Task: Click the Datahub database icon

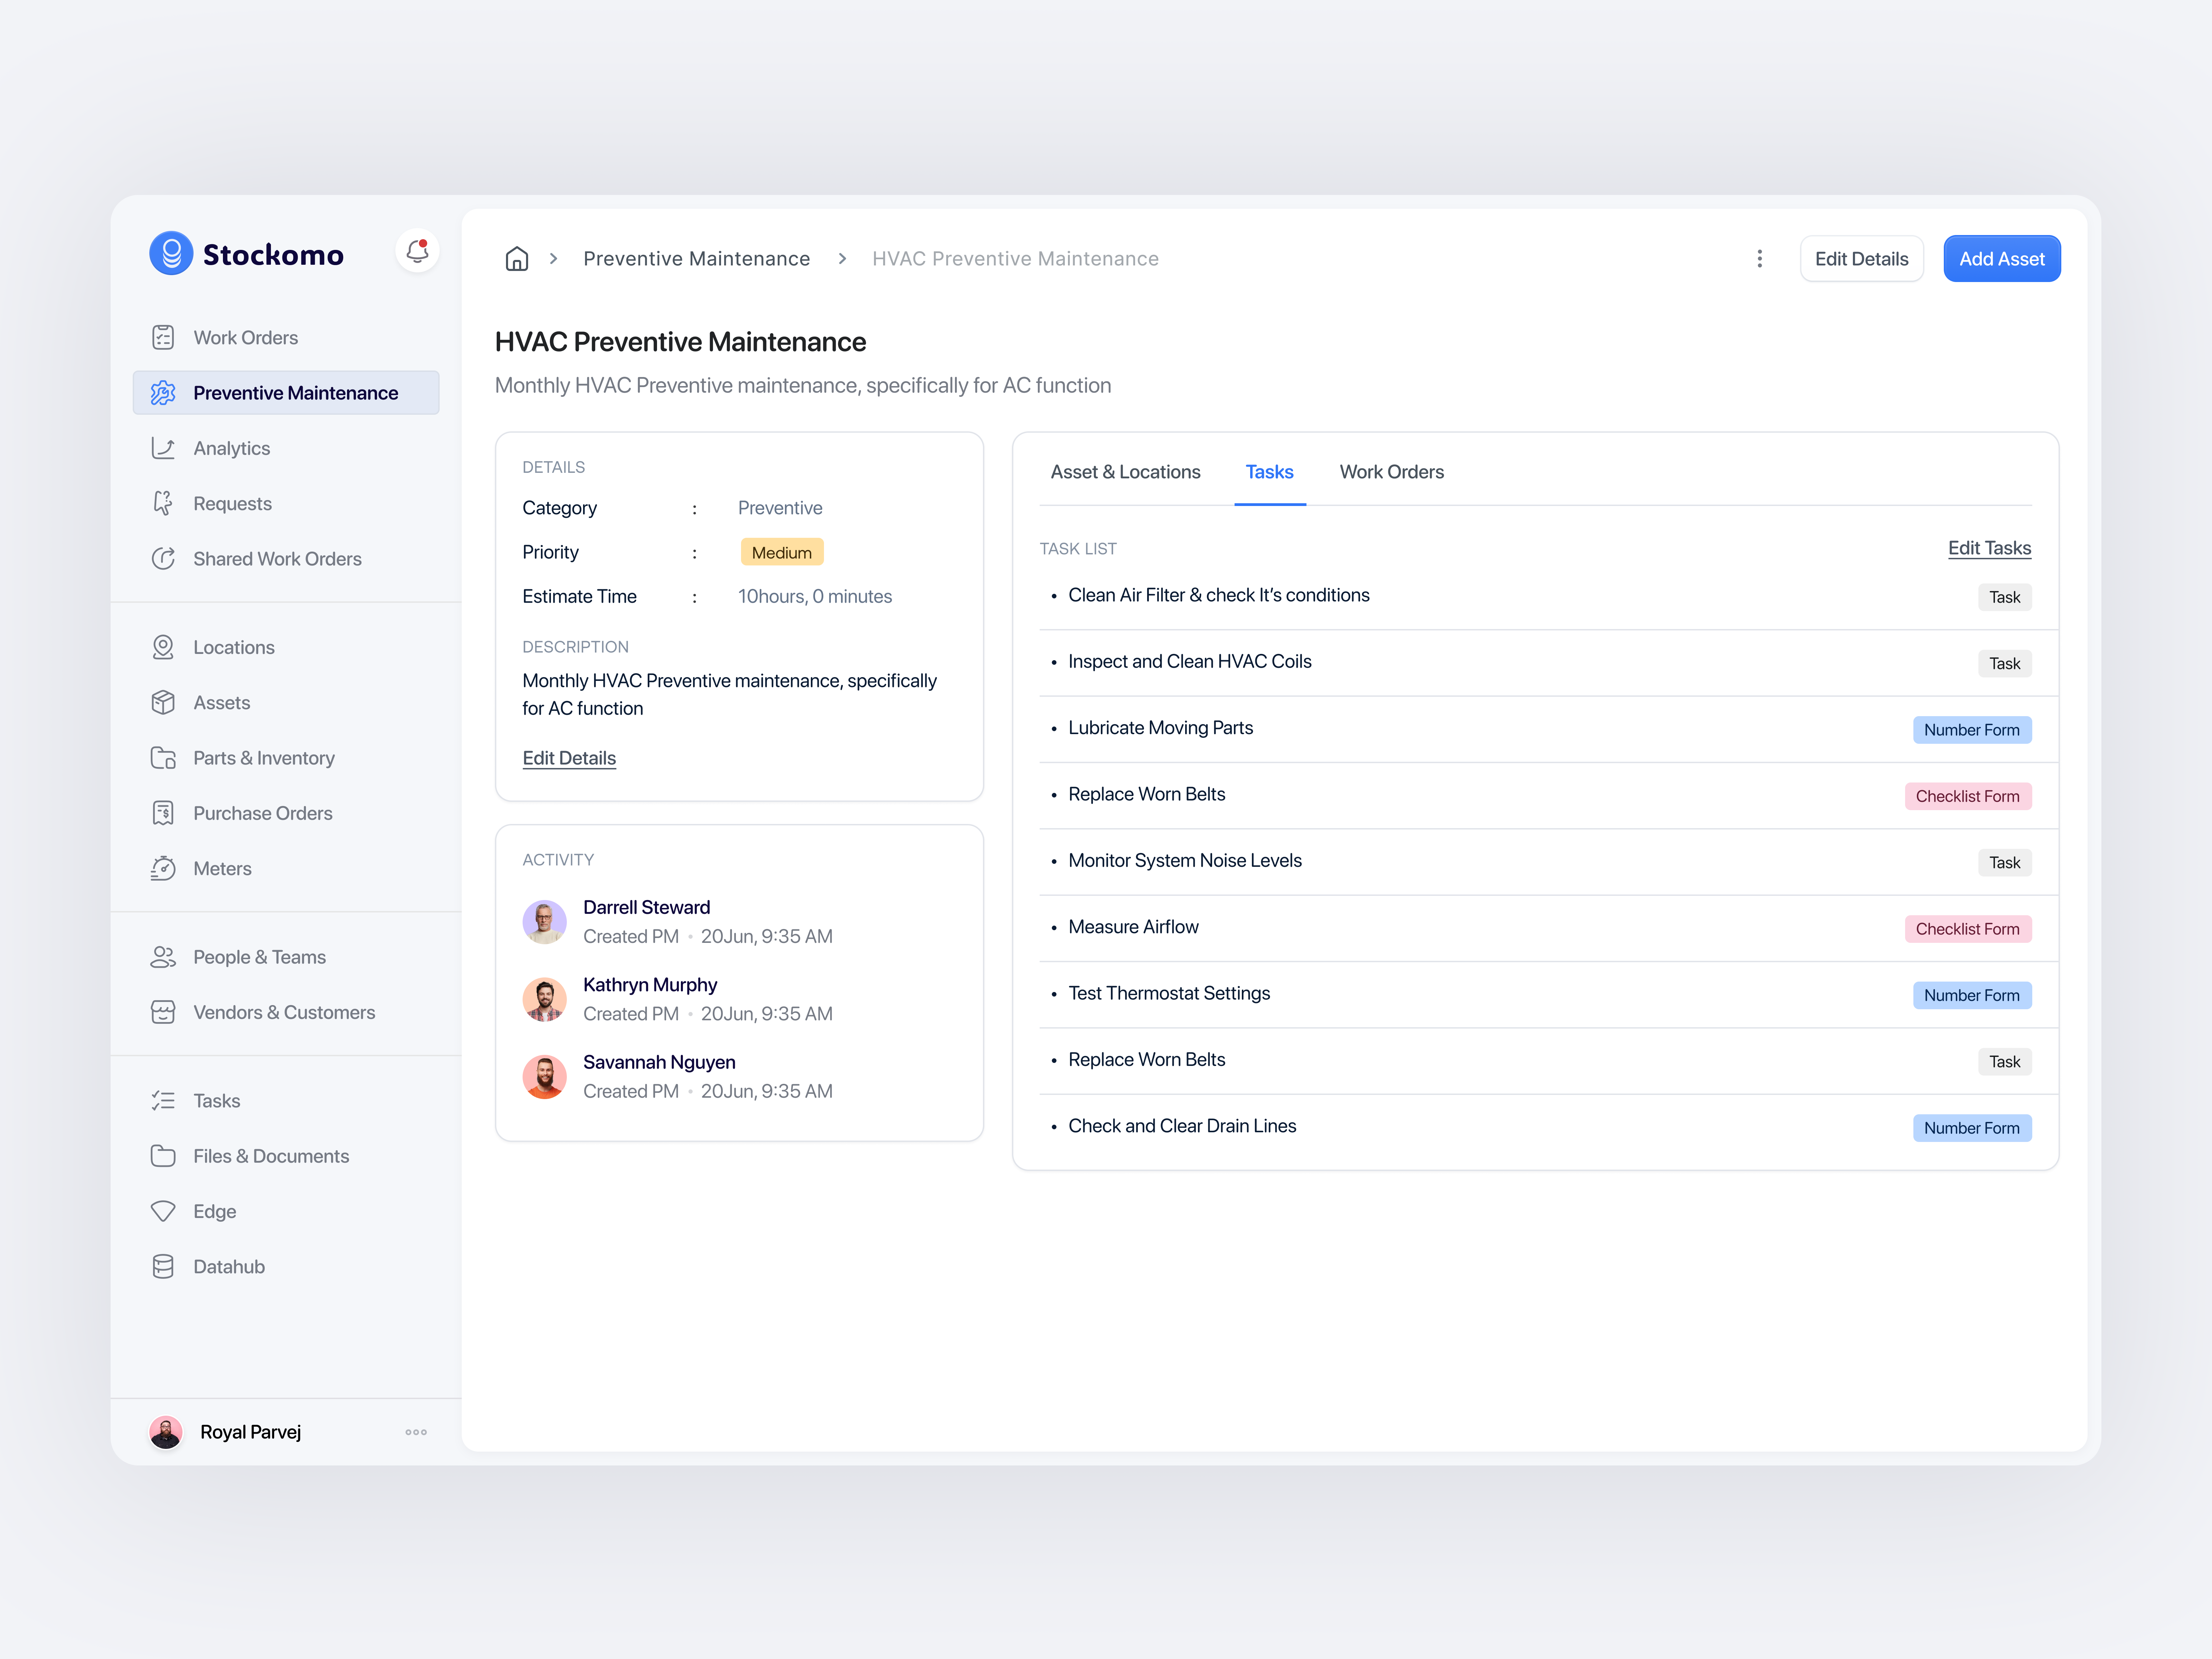Action: click(x=163, y=1266)
